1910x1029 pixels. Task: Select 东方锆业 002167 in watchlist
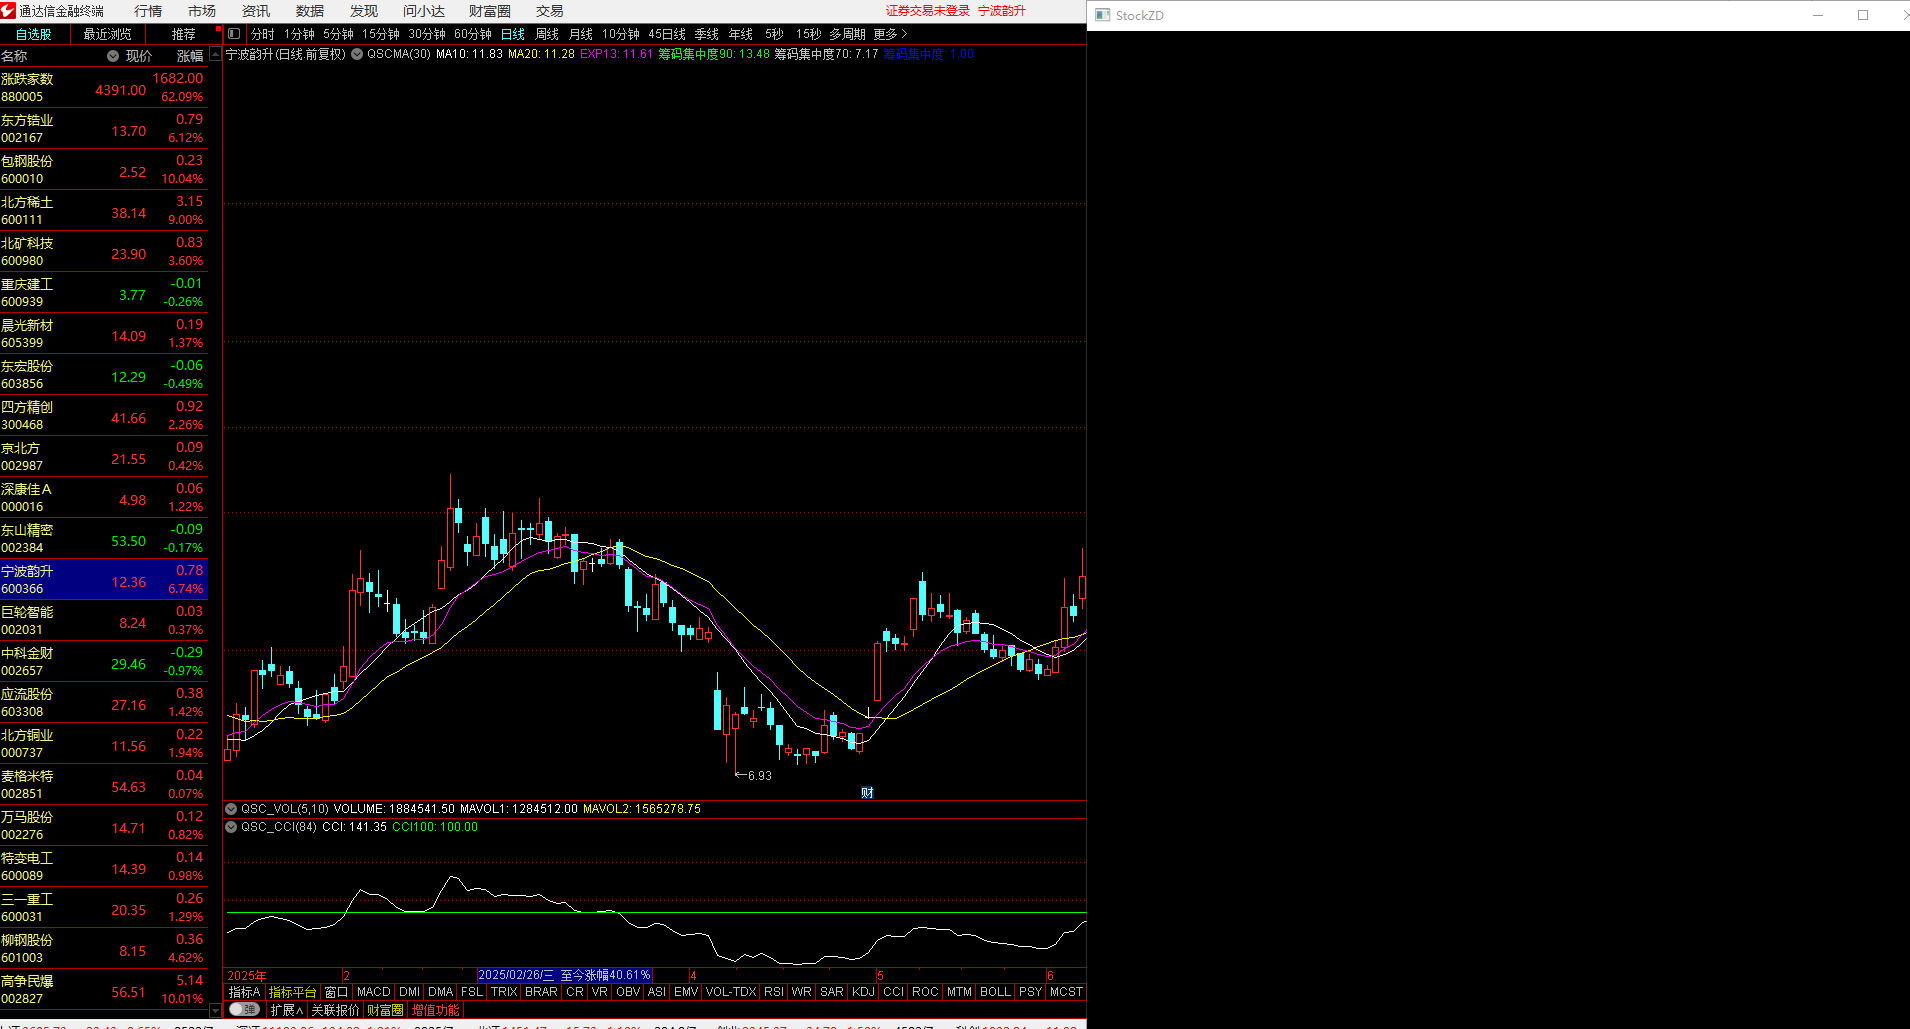104,129
